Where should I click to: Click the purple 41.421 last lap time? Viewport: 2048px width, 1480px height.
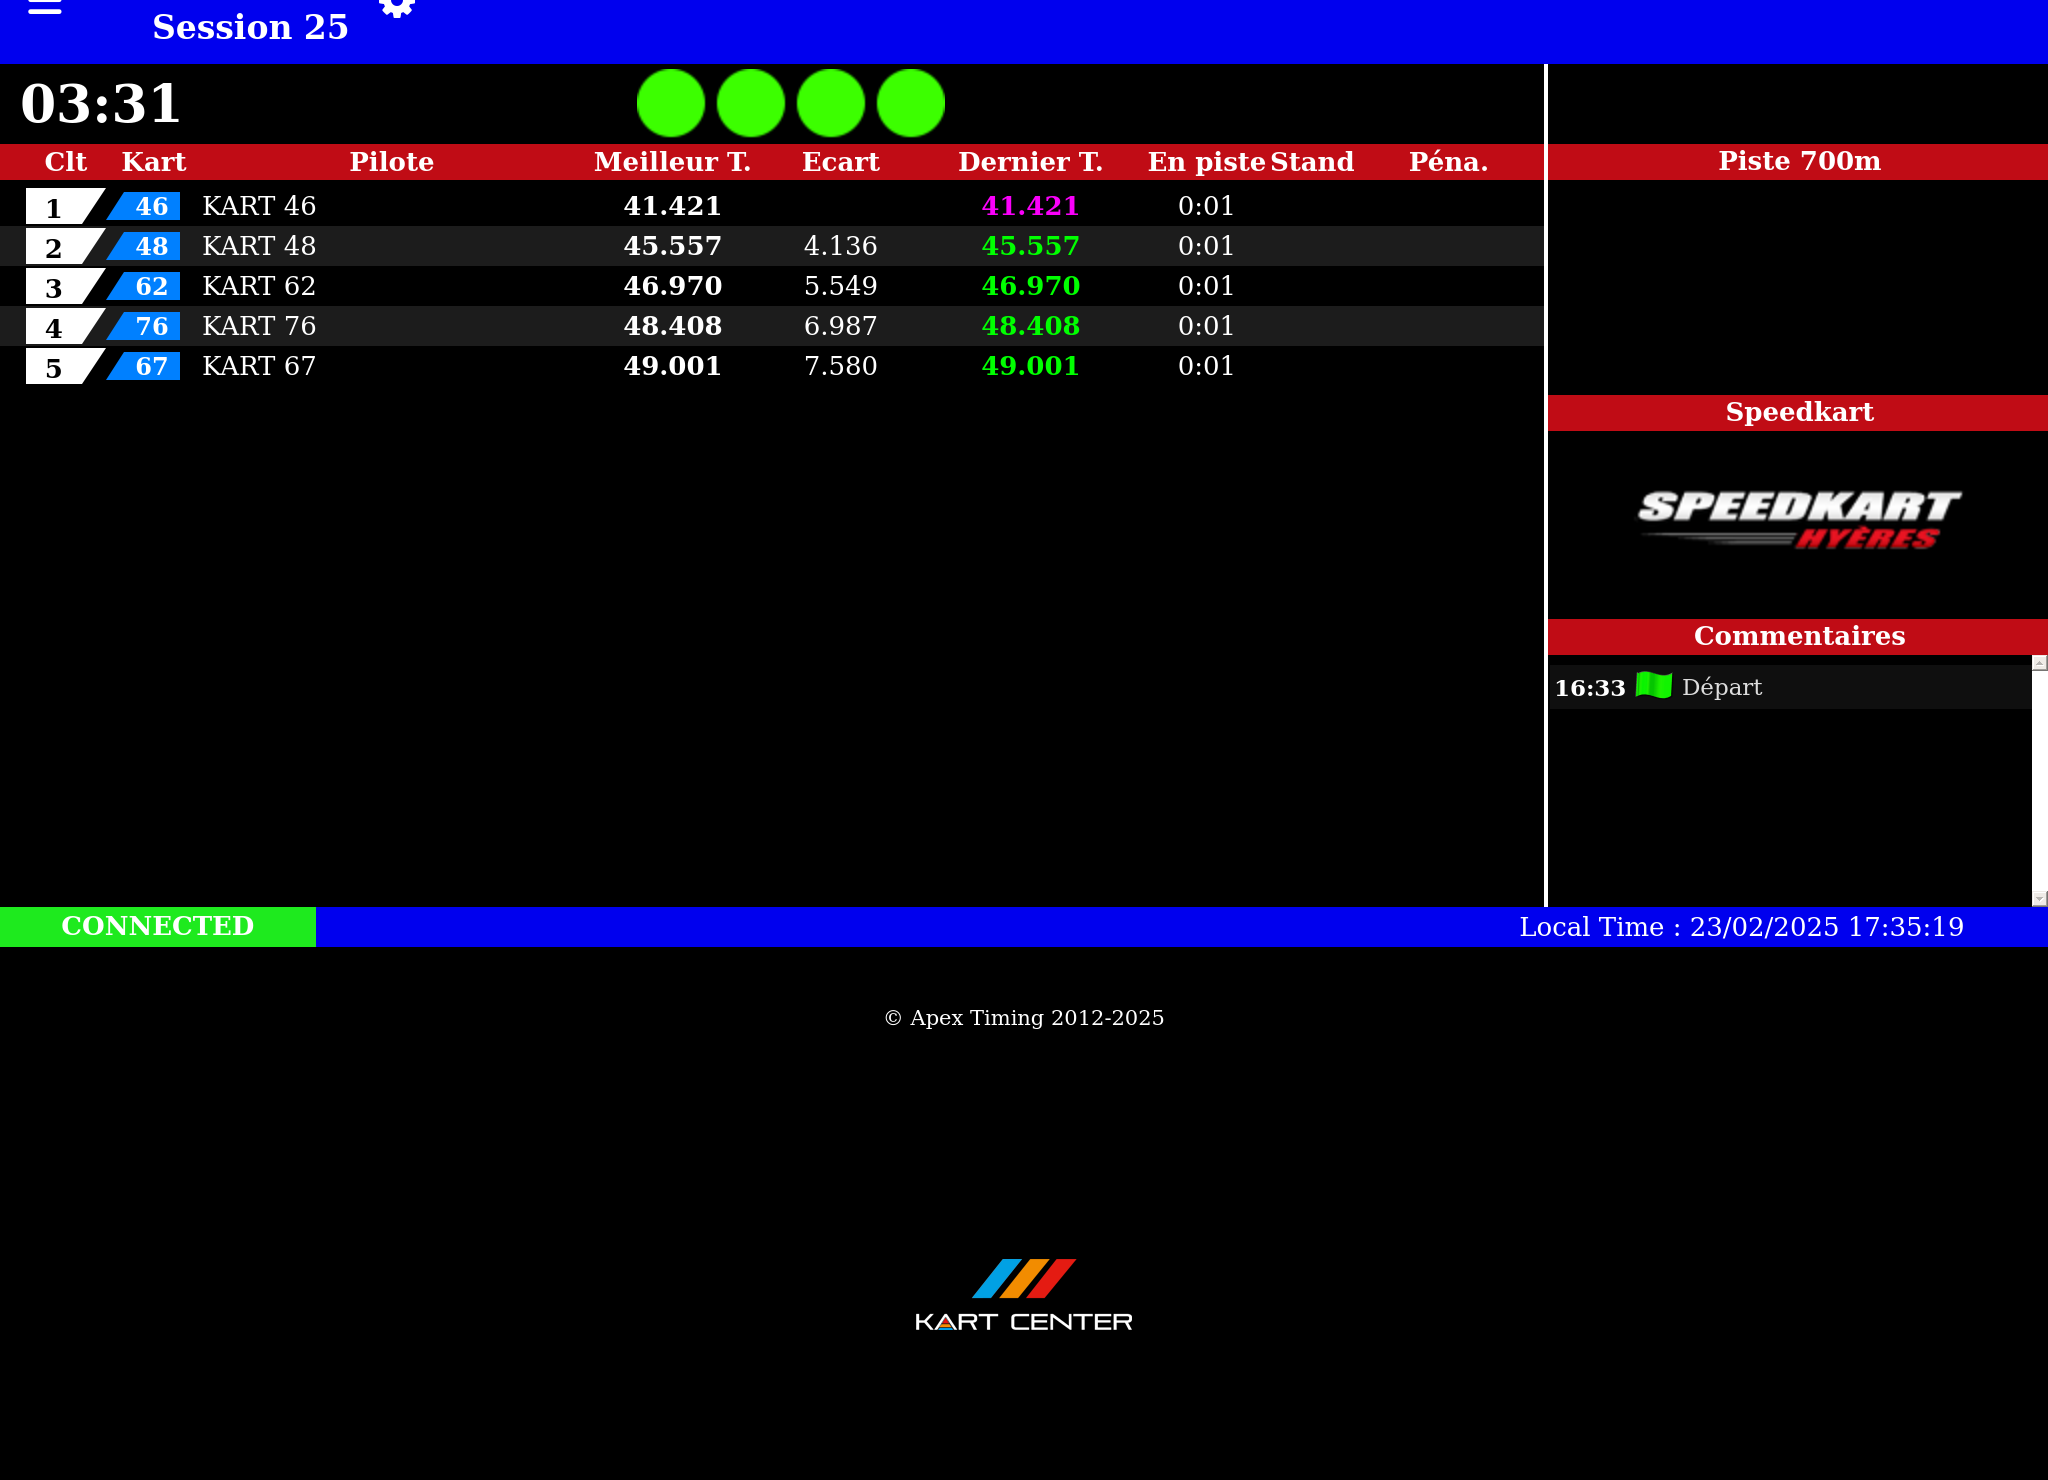[x=1030, y=206]
